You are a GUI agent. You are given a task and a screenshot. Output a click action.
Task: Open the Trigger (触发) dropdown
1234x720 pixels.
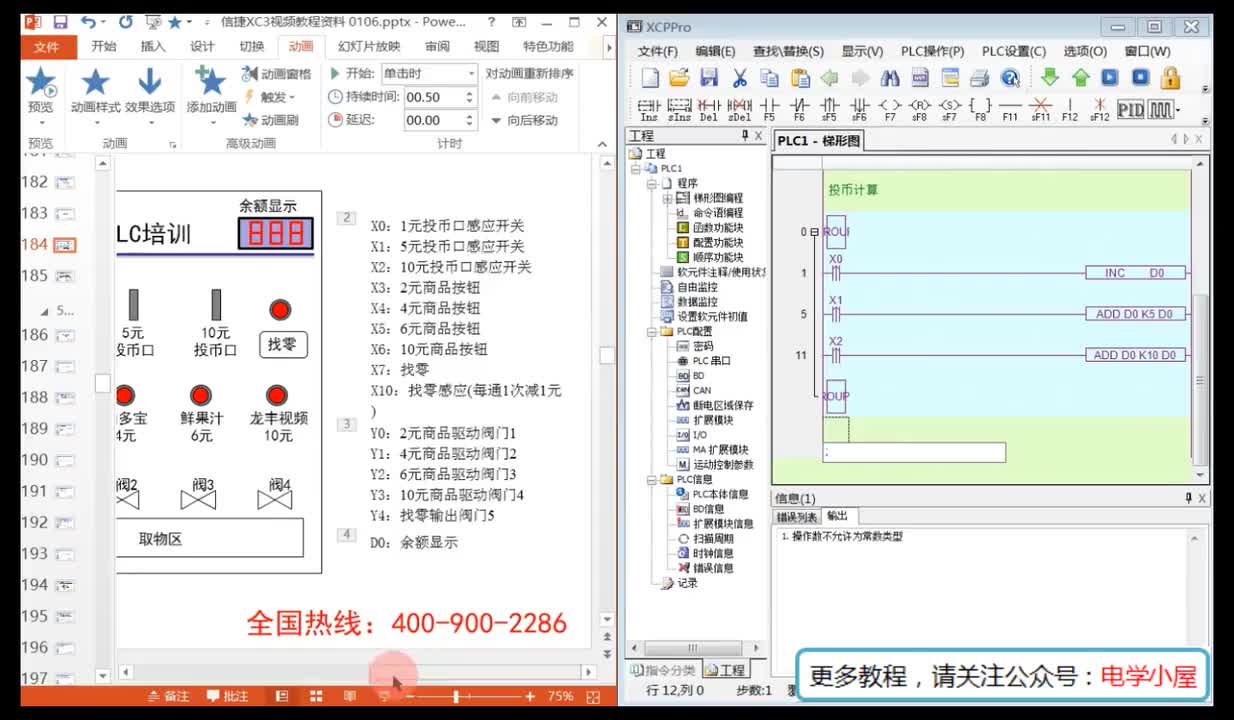270,97
